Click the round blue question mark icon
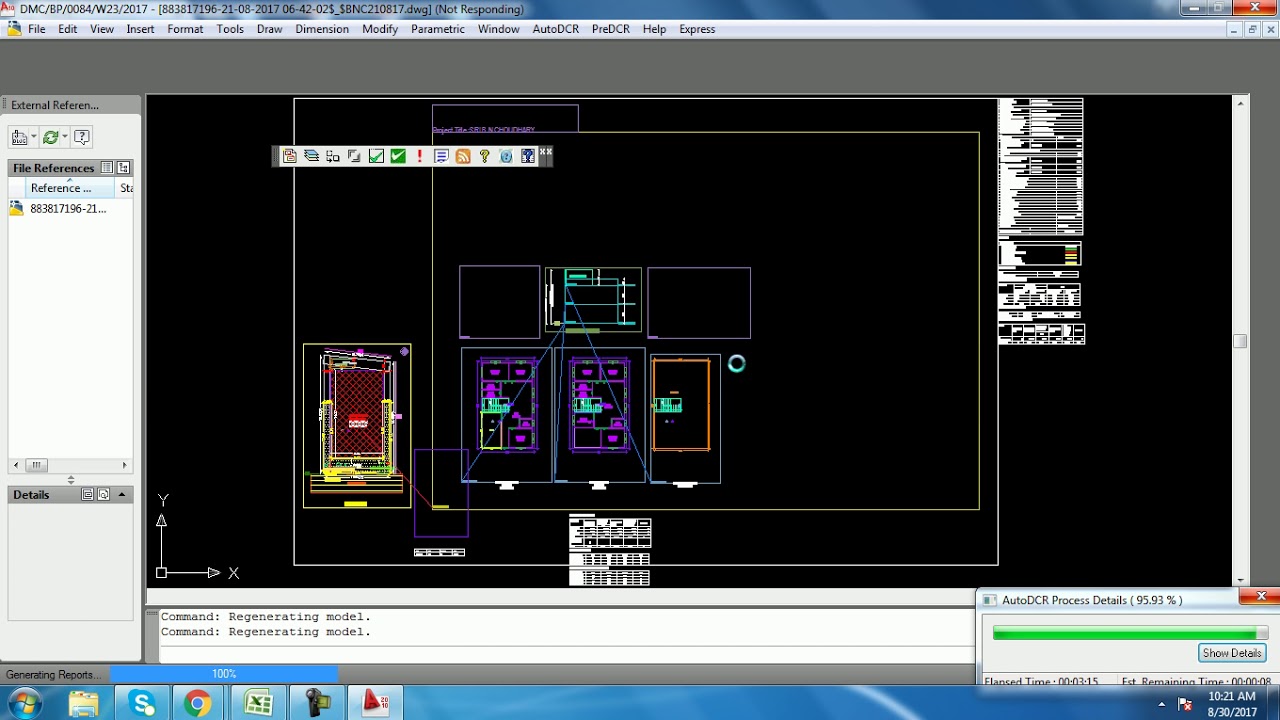This screenshot has height=720, width=1280. [x=506, y=156]
